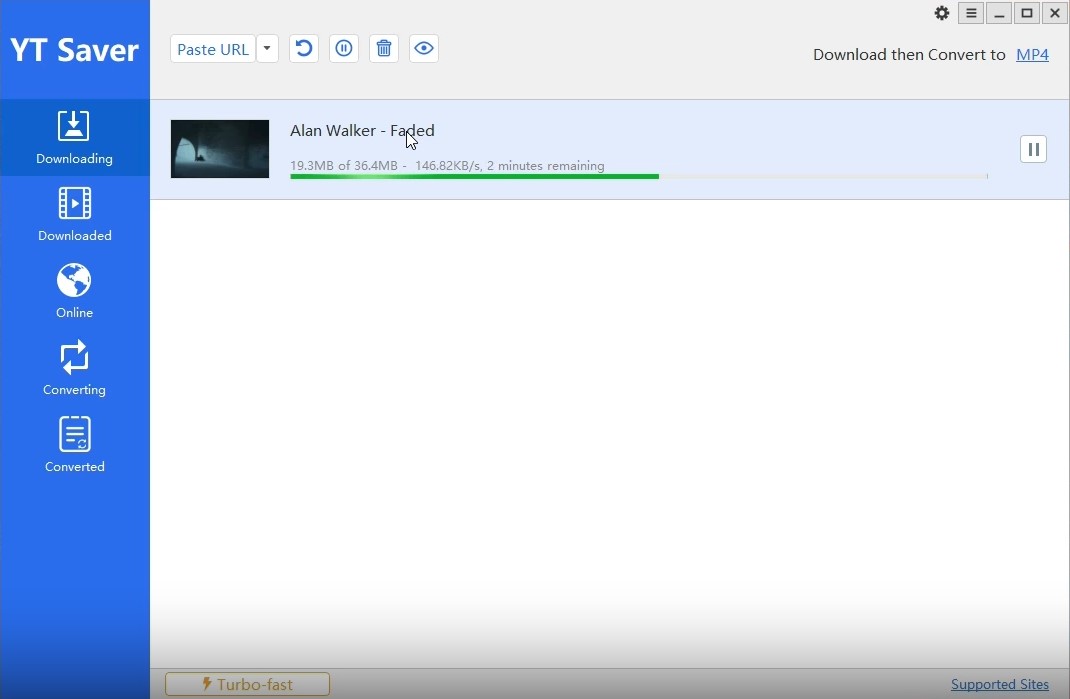Click the download progress bar
Viewport: 1070px width, 699px height.
[x=639, y=177]
